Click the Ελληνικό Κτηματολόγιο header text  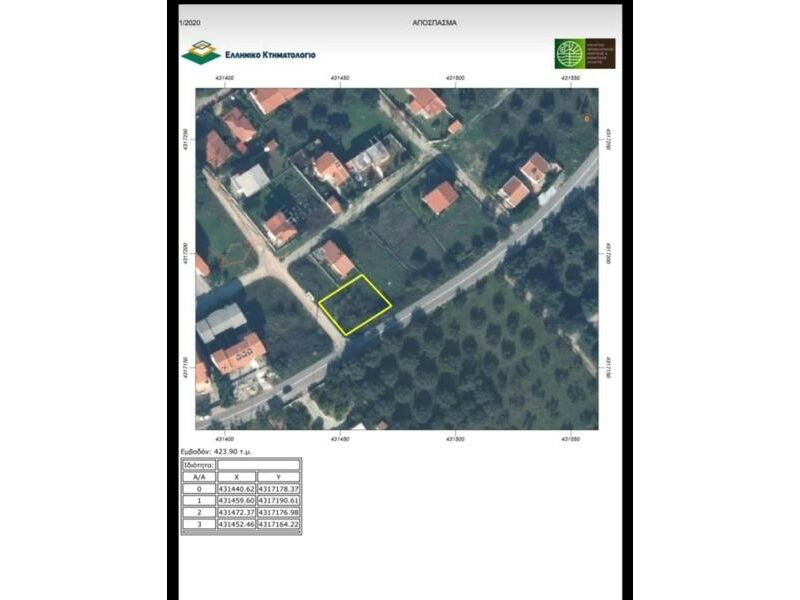click(270, 54)
